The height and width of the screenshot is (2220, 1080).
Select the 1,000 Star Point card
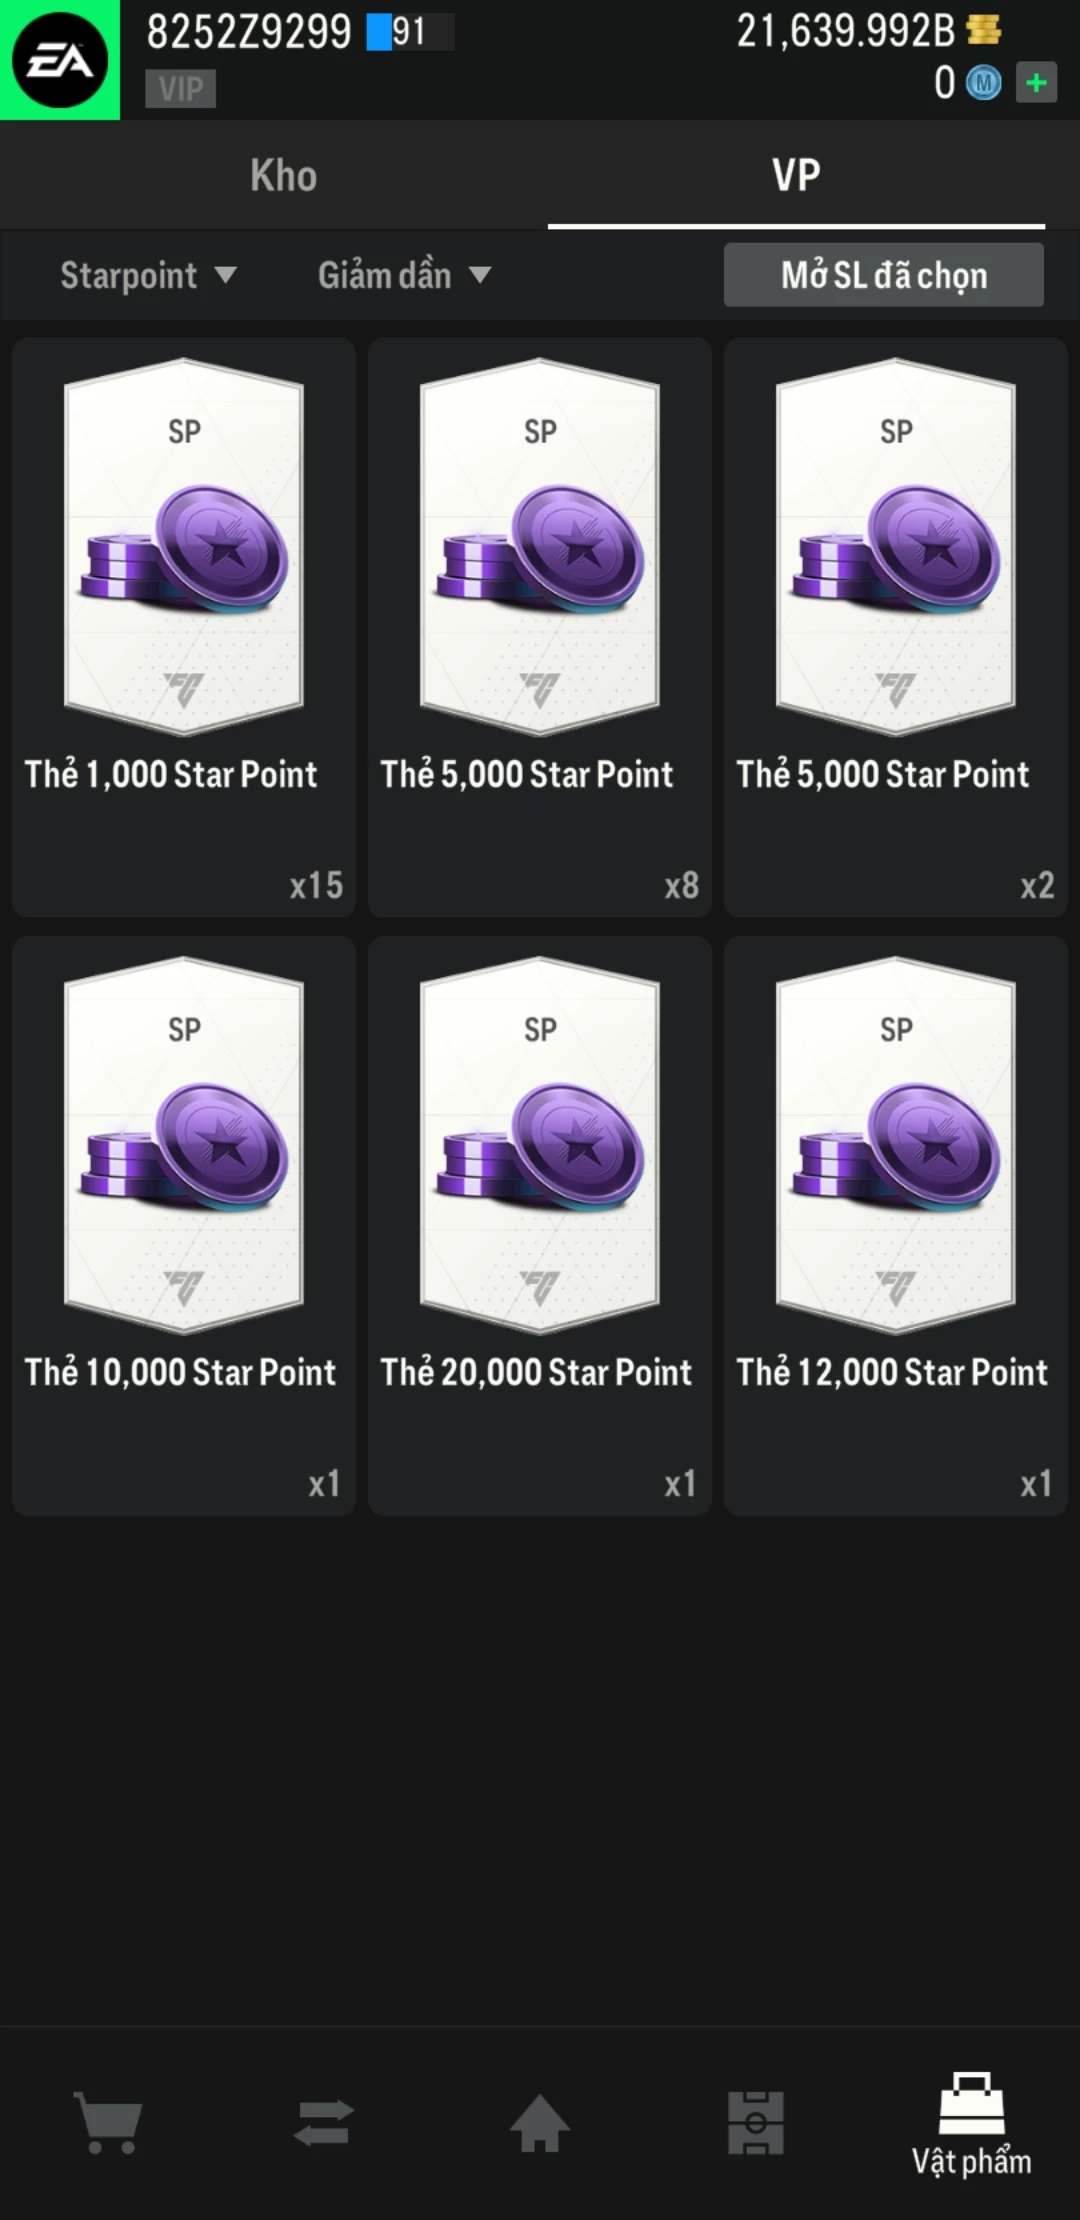[184, 627]
